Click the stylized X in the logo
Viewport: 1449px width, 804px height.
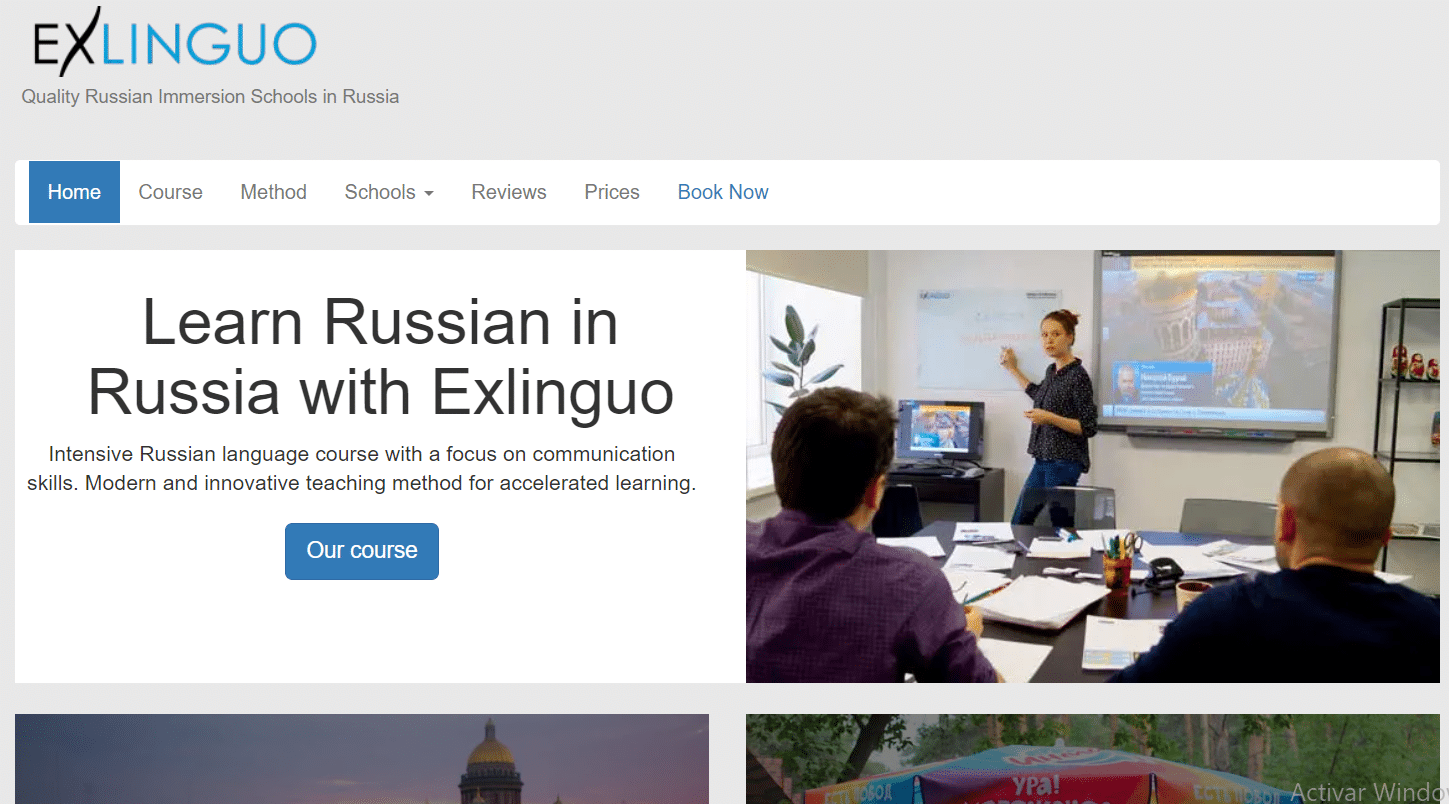[78, 43]
